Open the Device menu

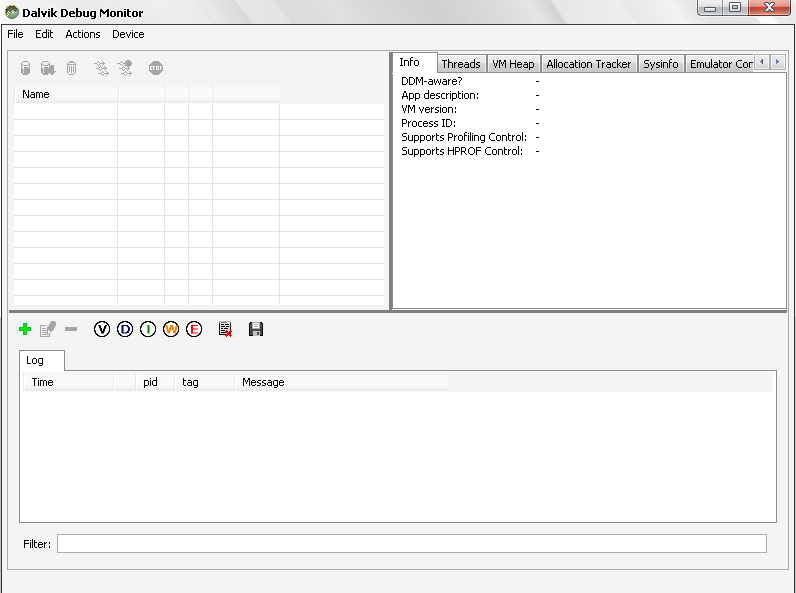[x=128, y=34]
